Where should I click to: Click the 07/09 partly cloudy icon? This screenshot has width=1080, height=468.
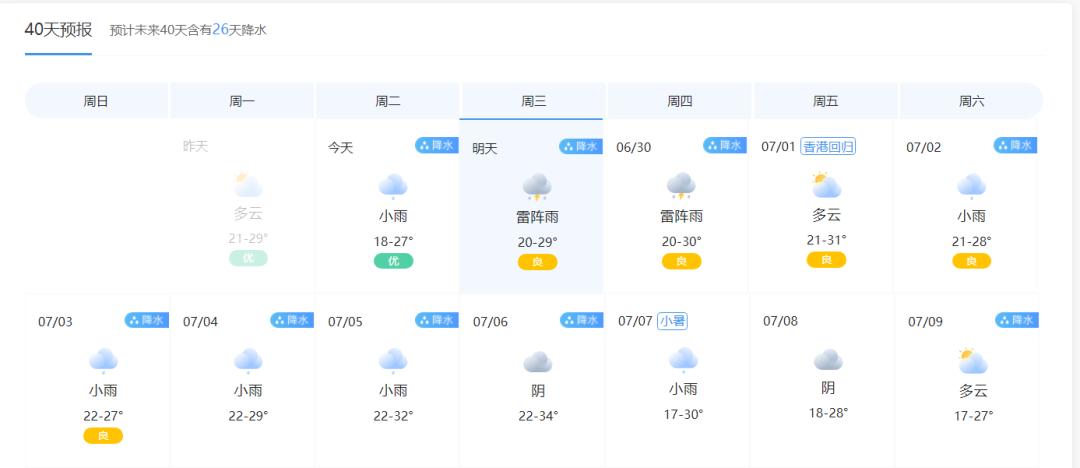click(972, 361)
